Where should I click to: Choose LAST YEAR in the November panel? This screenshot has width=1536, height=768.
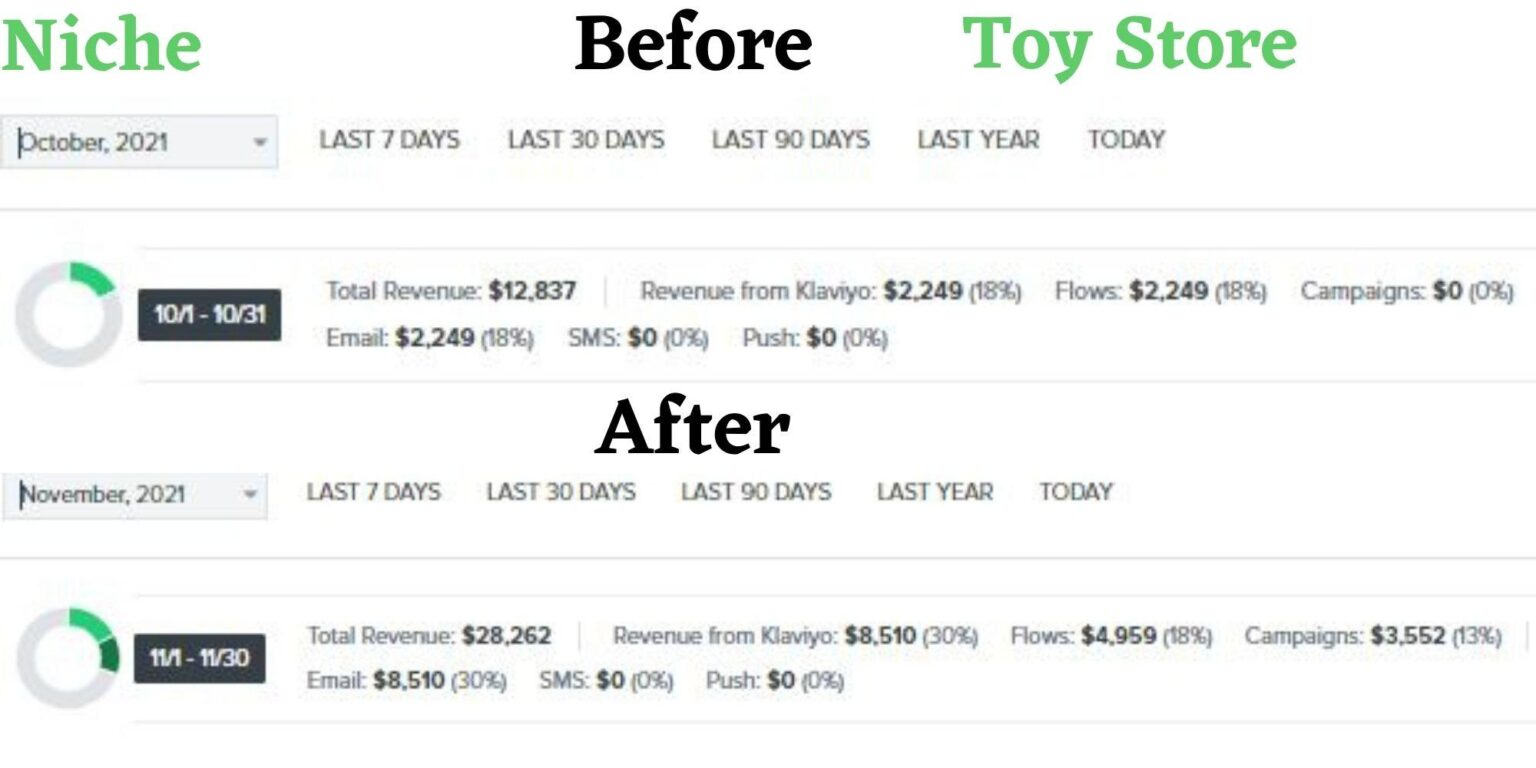[934, 492]
